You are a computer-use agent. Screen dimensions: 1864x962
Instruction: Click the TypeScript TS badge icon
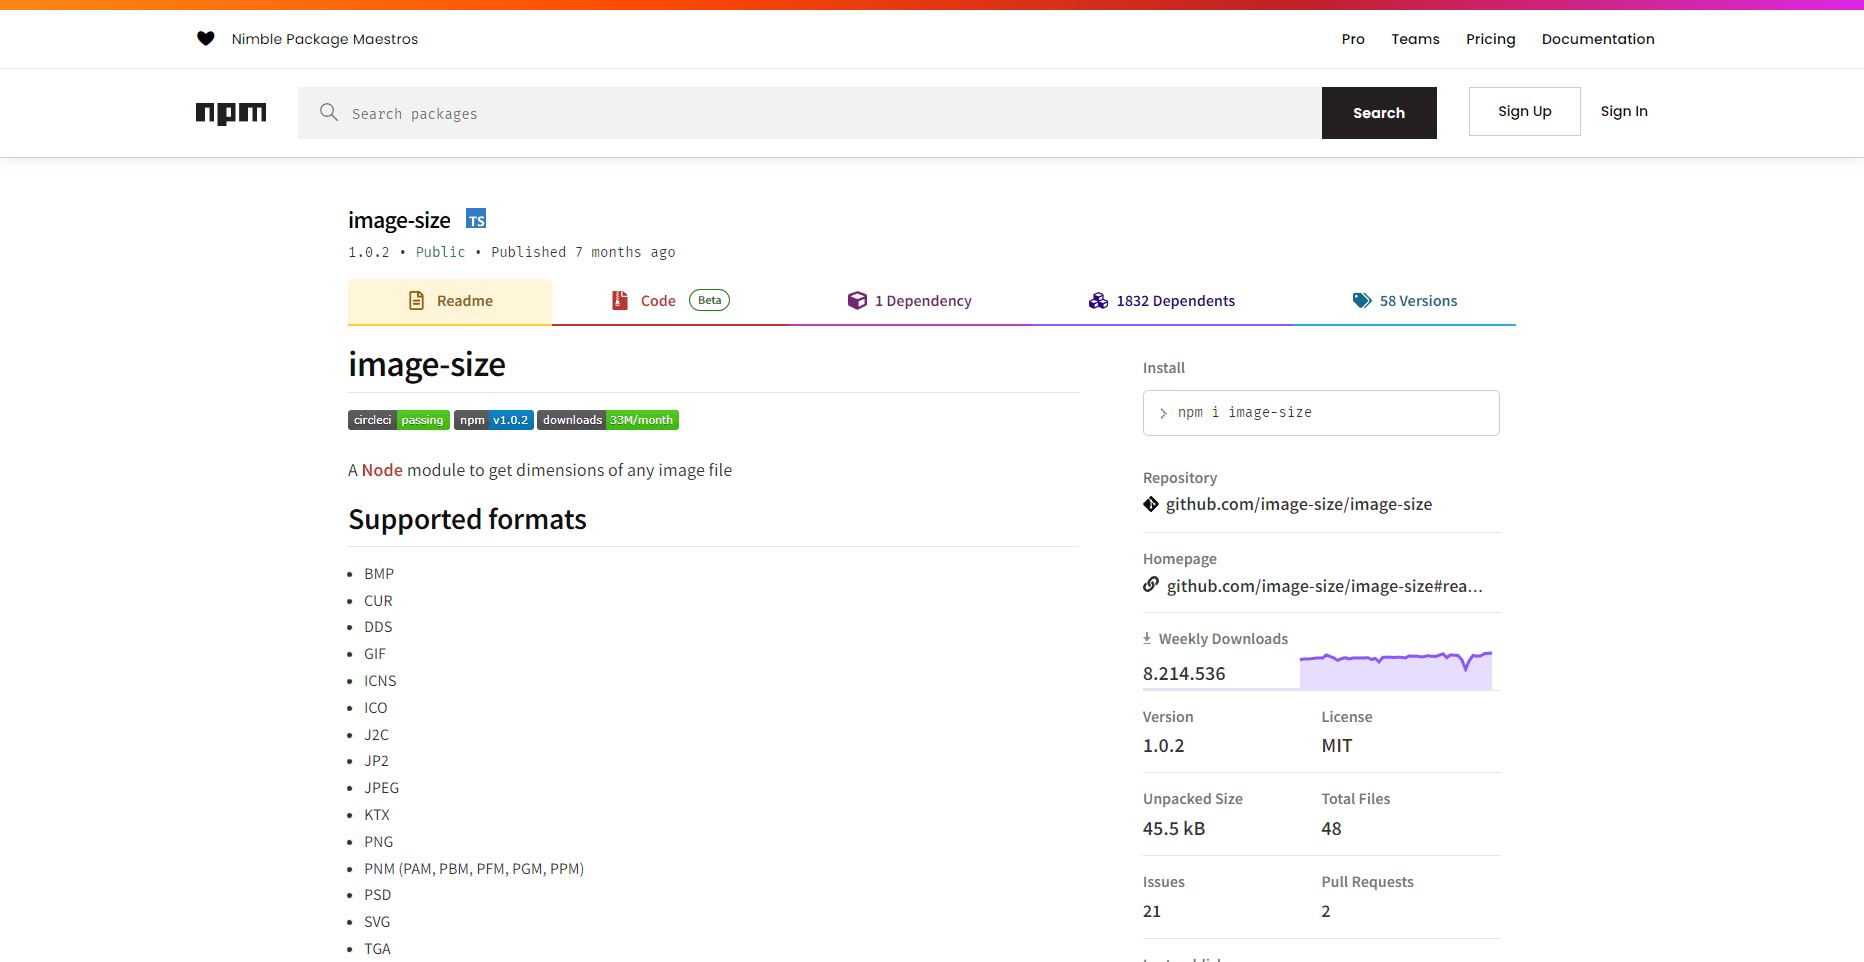(x=476, y=219)
